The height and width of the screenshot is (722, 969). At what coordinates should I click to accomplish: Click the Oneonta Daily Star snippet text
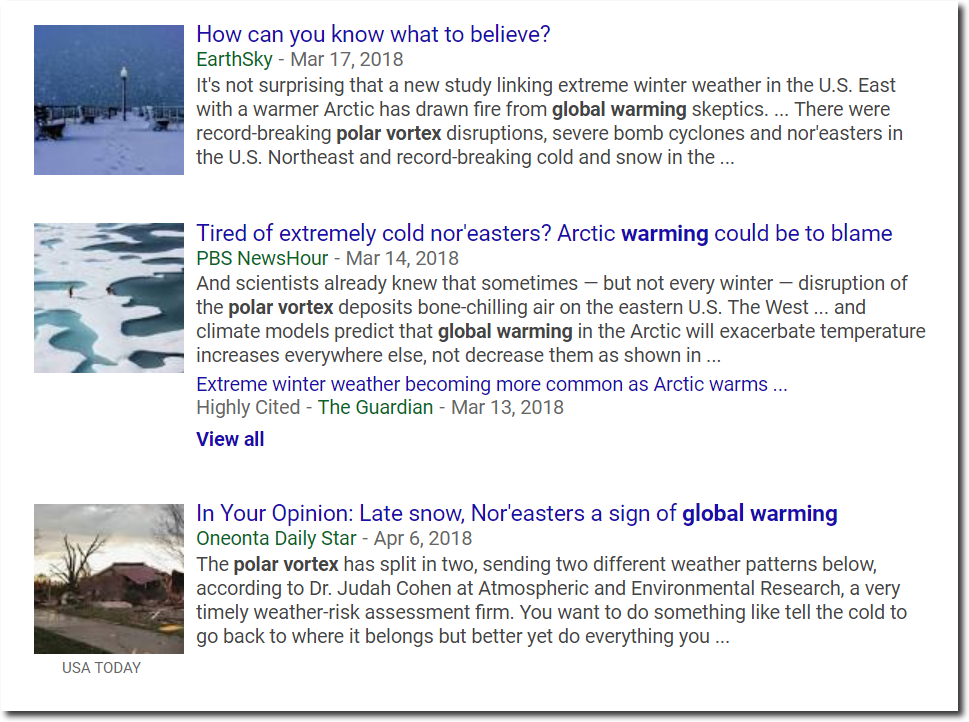point(551,600)
